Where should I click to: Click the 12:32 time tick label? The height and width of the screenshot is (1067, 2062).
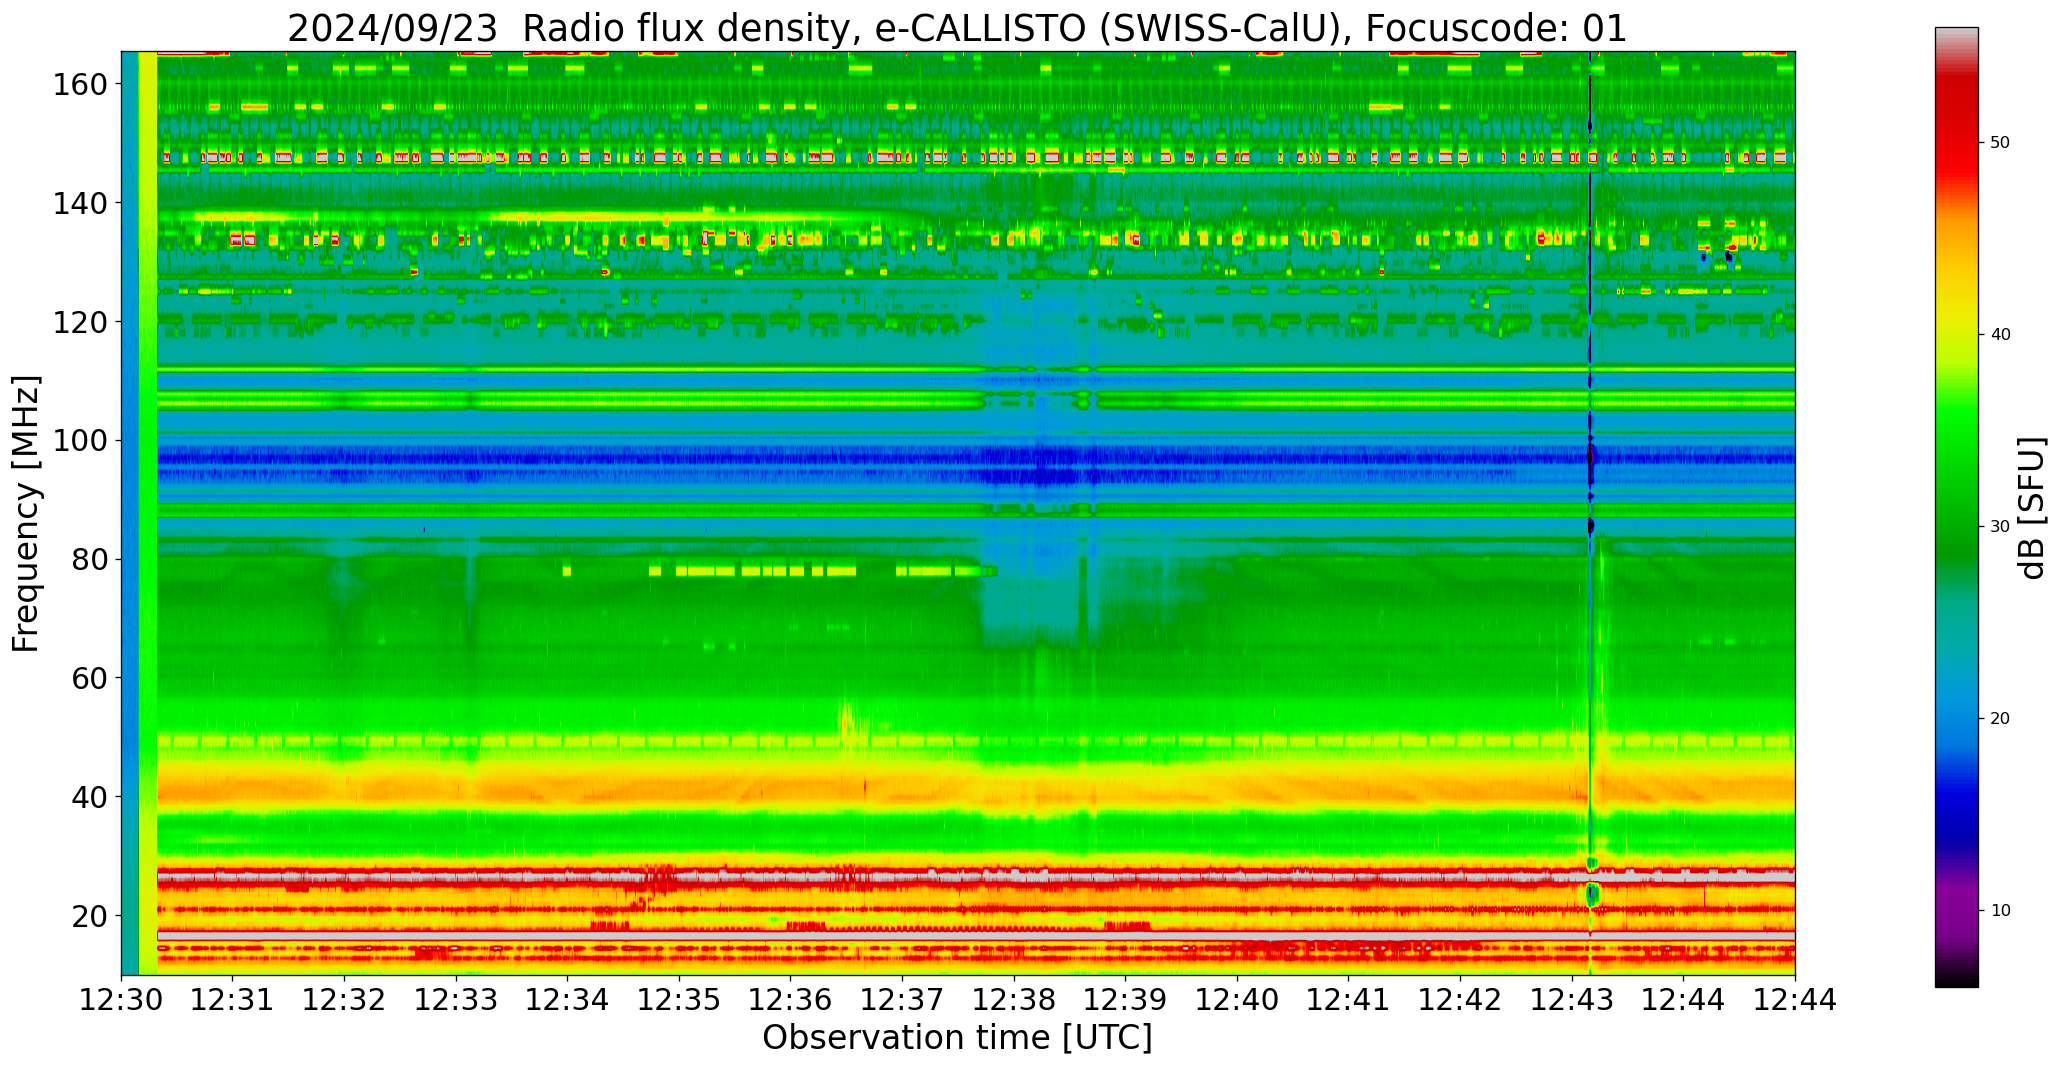pyautogui.click(x=345, y=1000)
